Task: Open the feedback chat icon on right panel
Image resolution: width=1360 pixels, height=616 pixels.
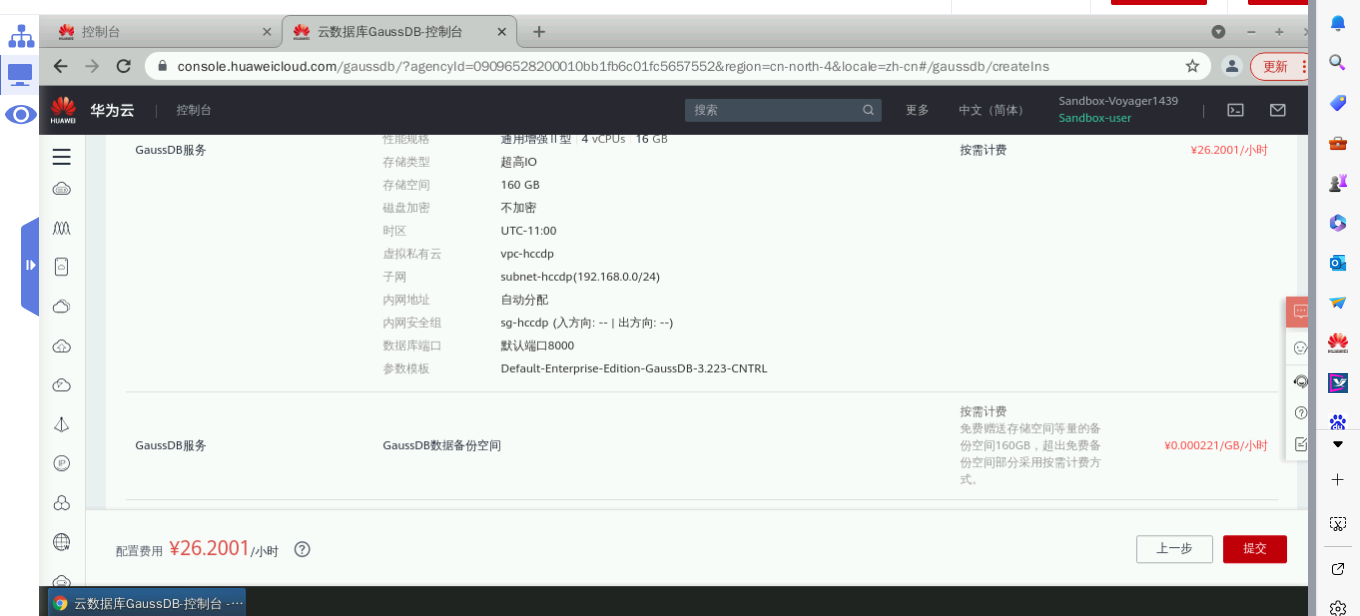Action: click(x=1300, y=311)
